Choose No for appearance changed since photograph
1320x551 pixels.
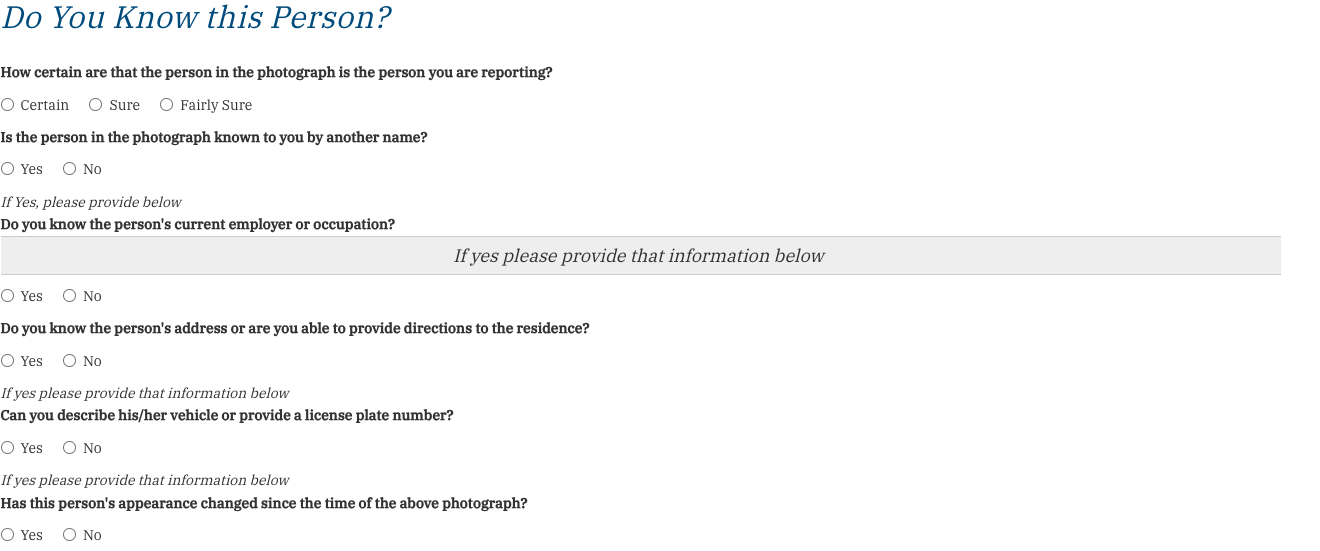point(70,535)
